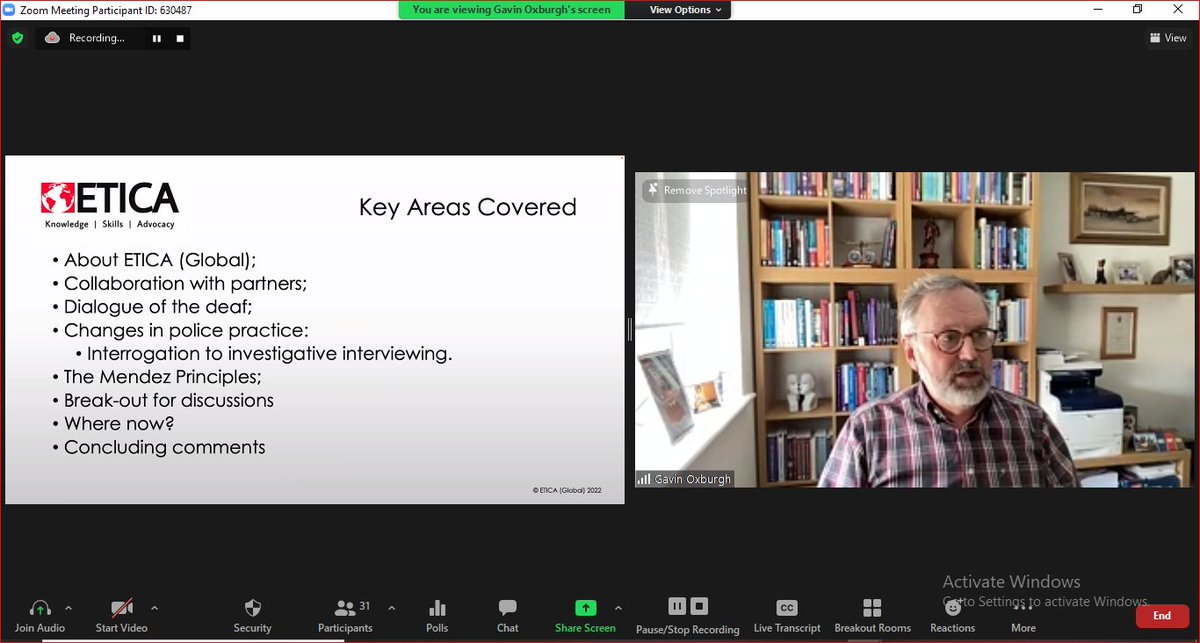Pause recording using top-left pause icon
This screenshot has height=643, width=1200.
click(x=156, y=38)
